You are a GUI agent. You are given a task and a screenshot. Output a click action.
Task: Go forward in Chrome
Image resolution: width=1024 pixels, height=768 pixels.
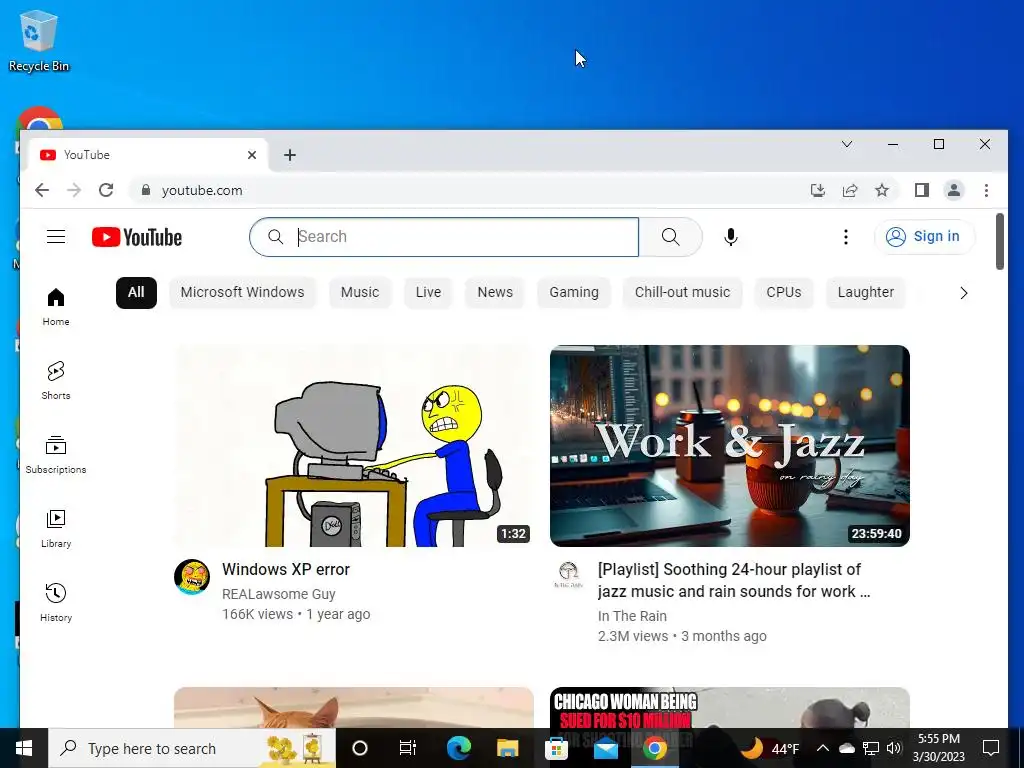click(x=74, y=190)
